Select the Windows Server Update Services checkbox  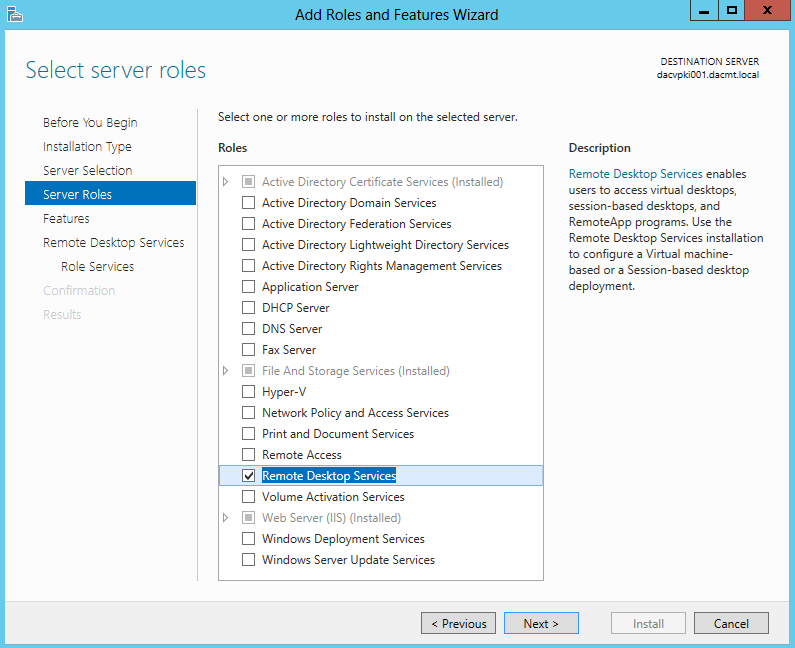(x=248, y=560)
